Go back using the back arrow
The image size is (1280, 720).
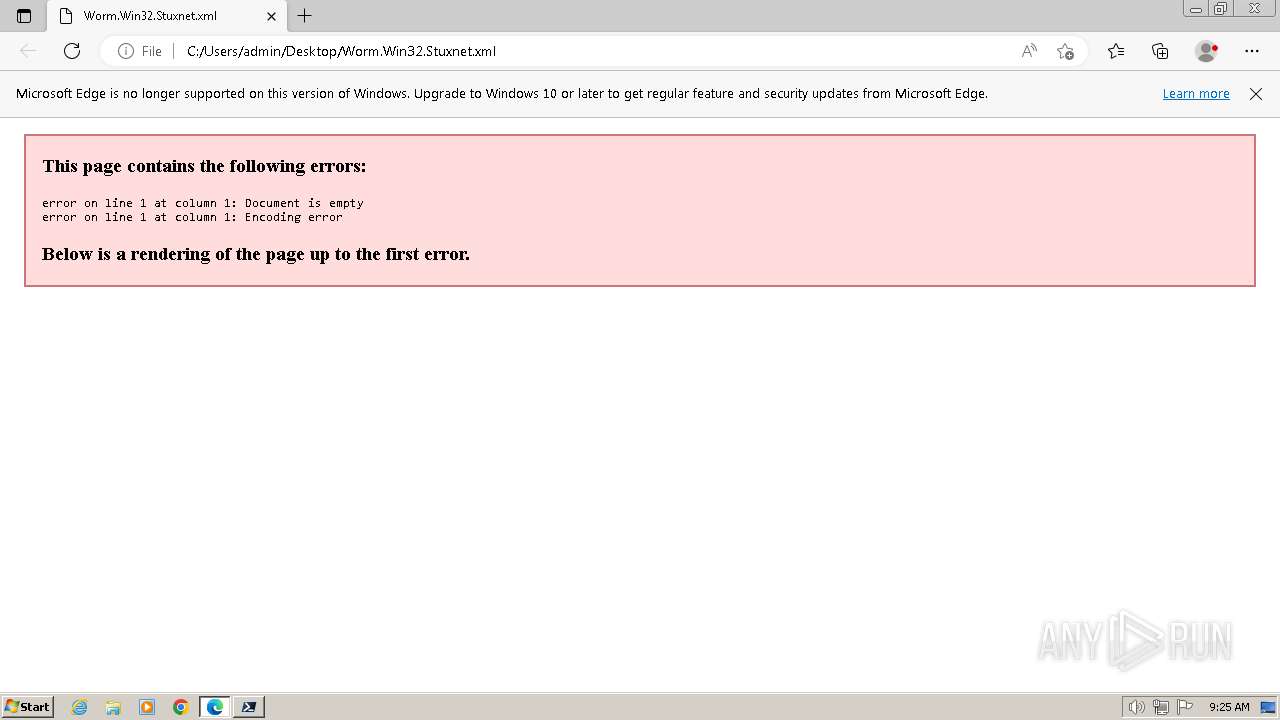pos(28,51)
